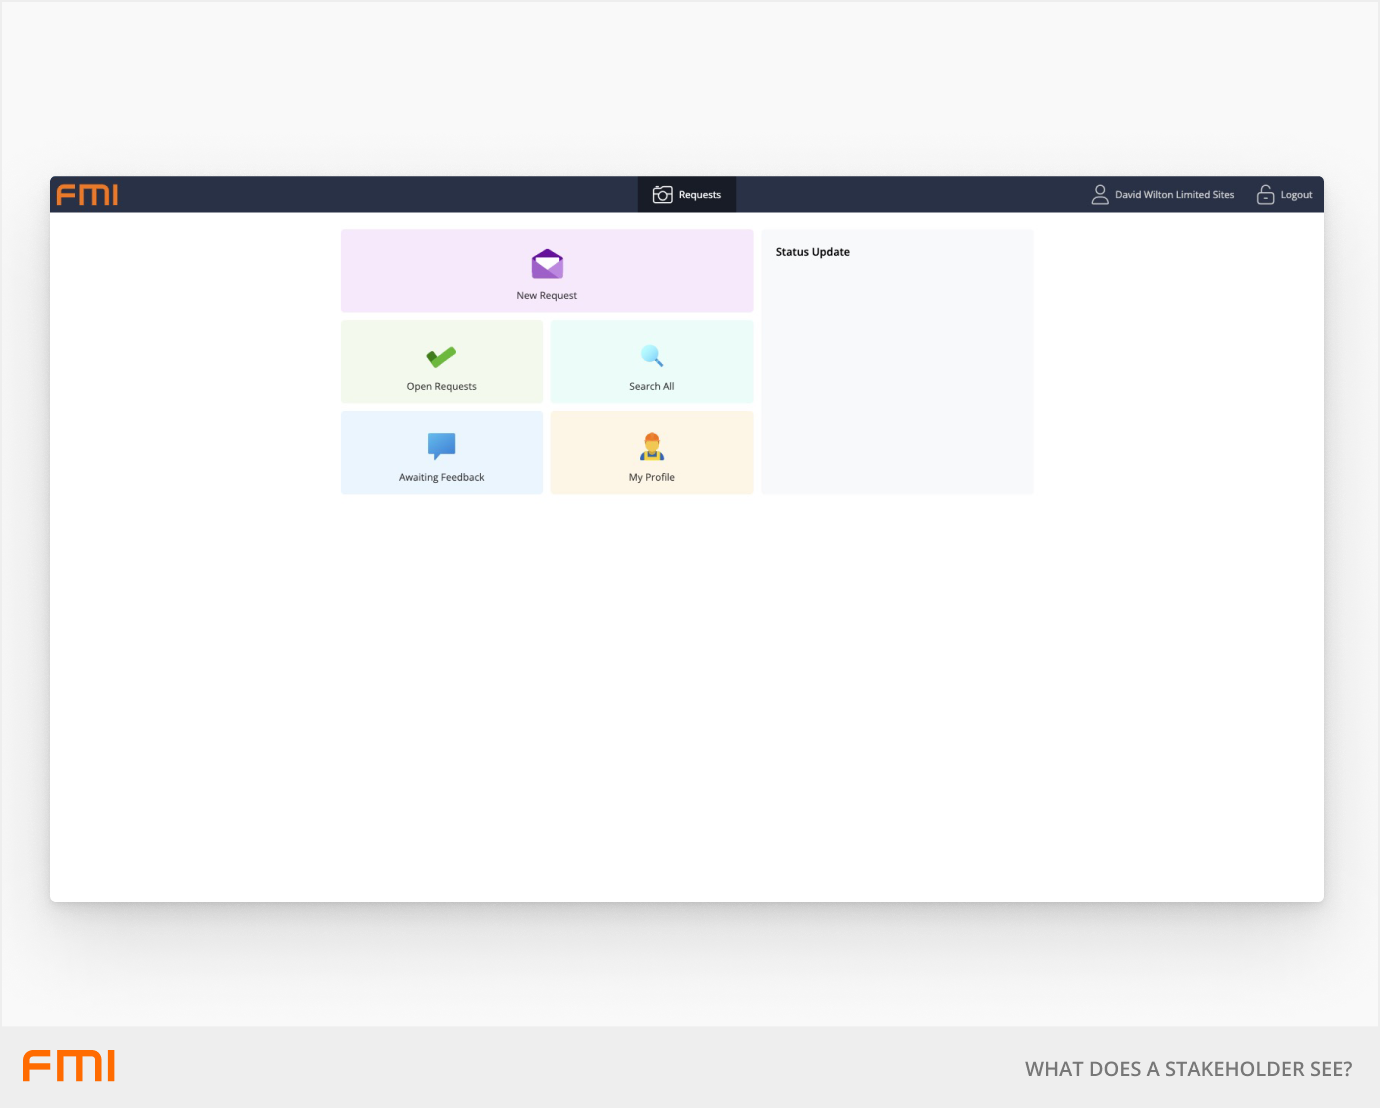Select David Wilton Limited Sites account name

tap(1174, 195)
